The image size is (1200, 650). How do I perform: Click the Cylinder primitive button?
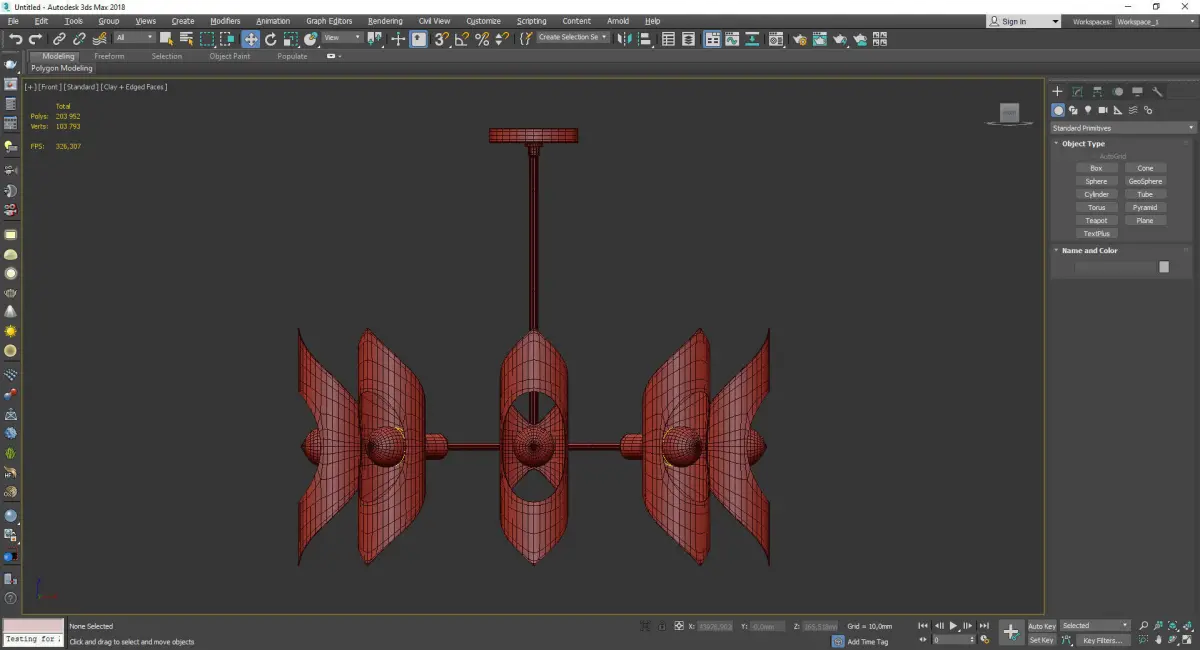tap(1097, 195)
